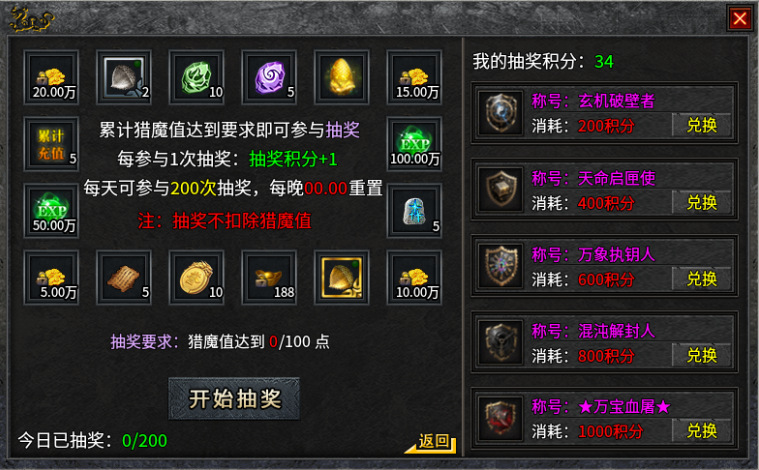Click the highlighted golden shell prize icon
The image size is (759, 470).
pos(342,277)
